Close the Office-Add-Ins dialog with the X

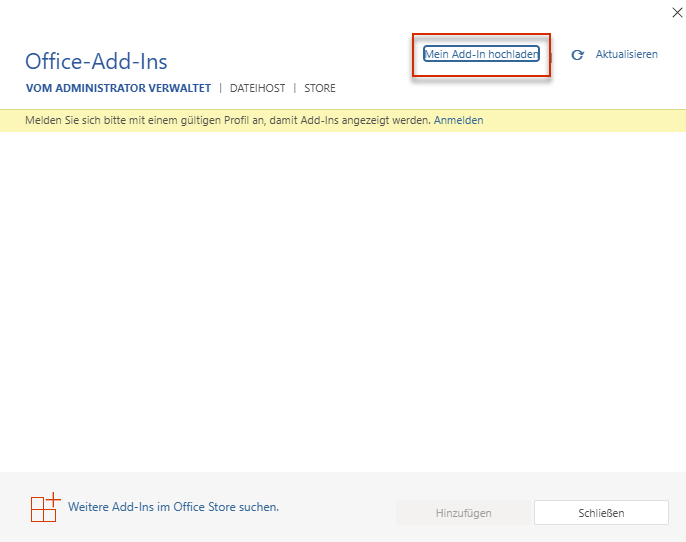point(677,13)
